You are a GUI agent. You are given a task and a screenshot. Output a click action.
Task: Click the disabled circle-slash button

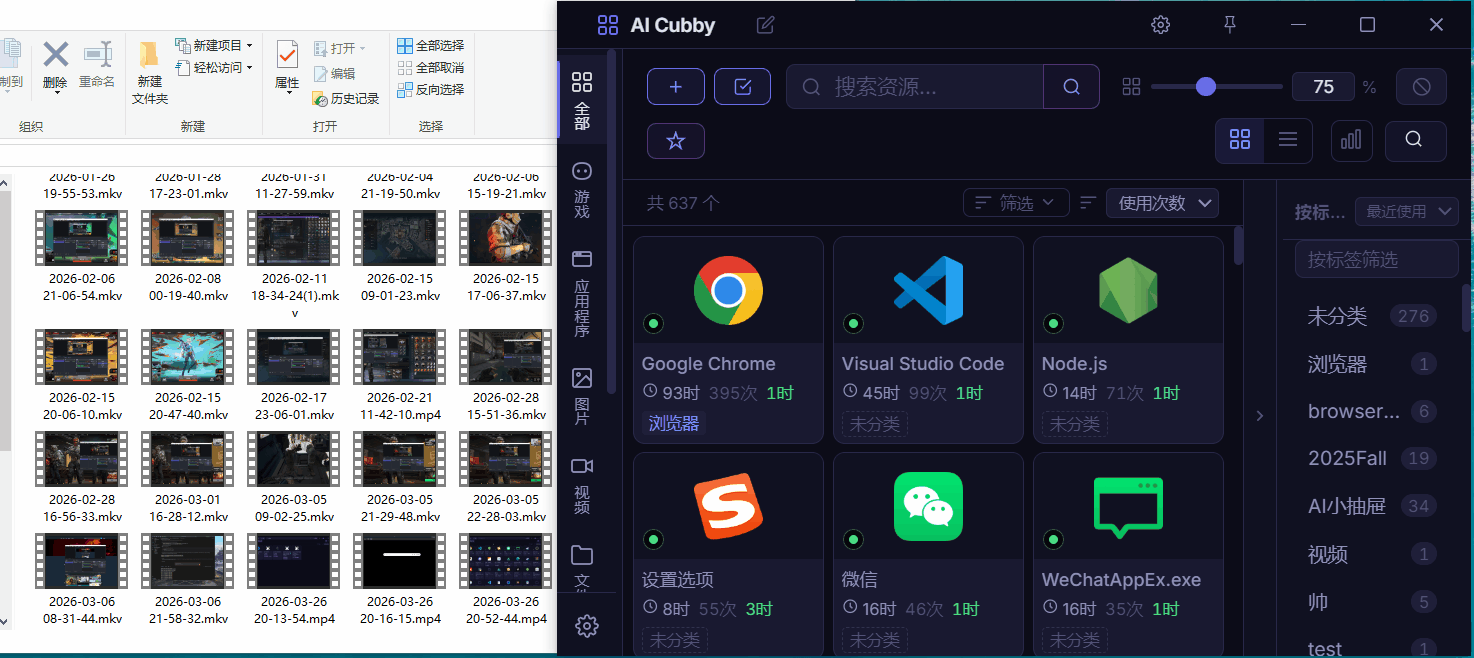point(1421,87)
